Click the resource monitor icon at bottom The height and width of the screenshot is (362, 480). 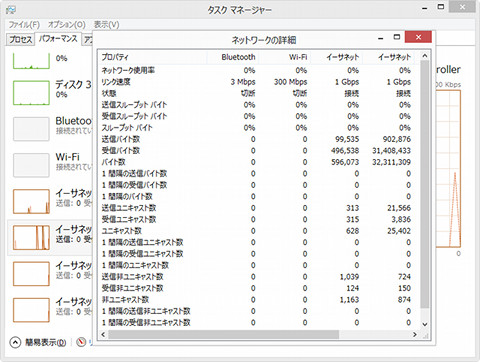[81, 342]
